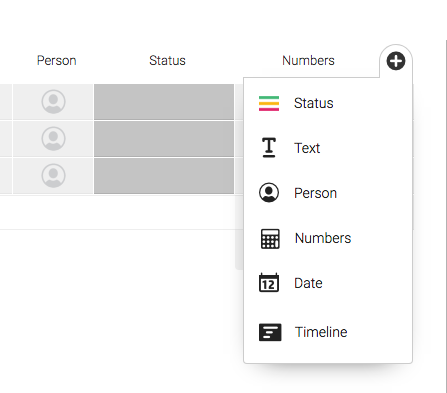
Task: Open first row status cell
Action: pyautogui.click(x=164, y=102)
